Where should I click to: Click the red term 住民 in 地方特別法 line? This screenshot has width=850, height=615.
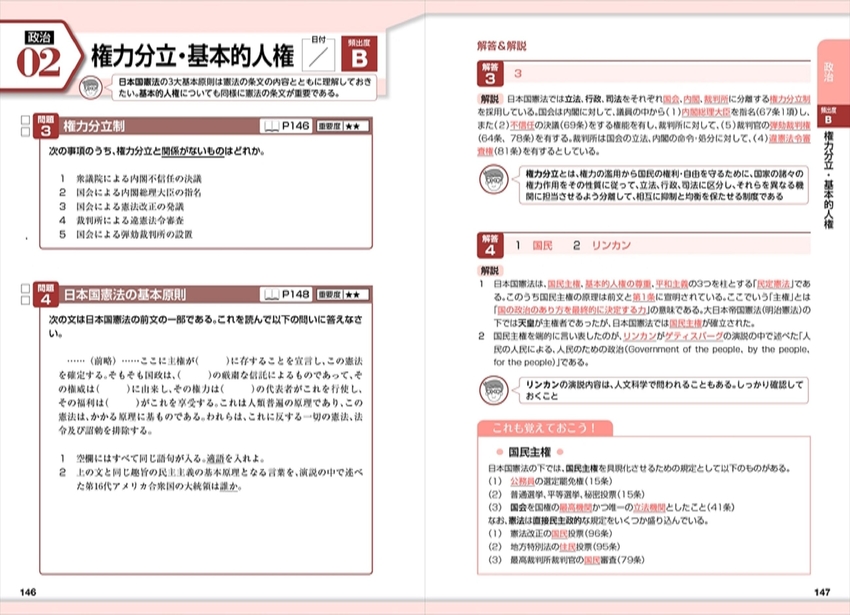click(x=567, y=547)
